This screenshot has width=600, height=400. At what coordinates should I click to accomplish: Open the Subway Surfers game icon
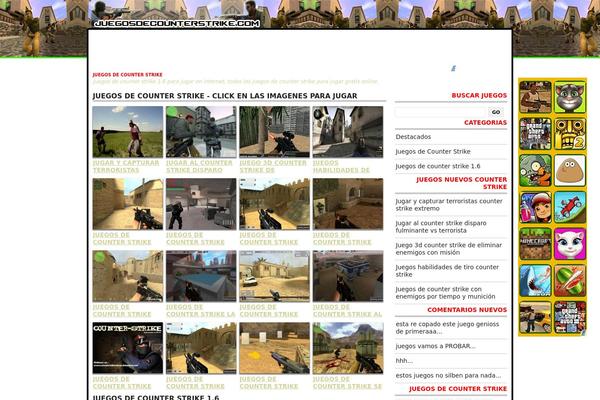[535, 207]
